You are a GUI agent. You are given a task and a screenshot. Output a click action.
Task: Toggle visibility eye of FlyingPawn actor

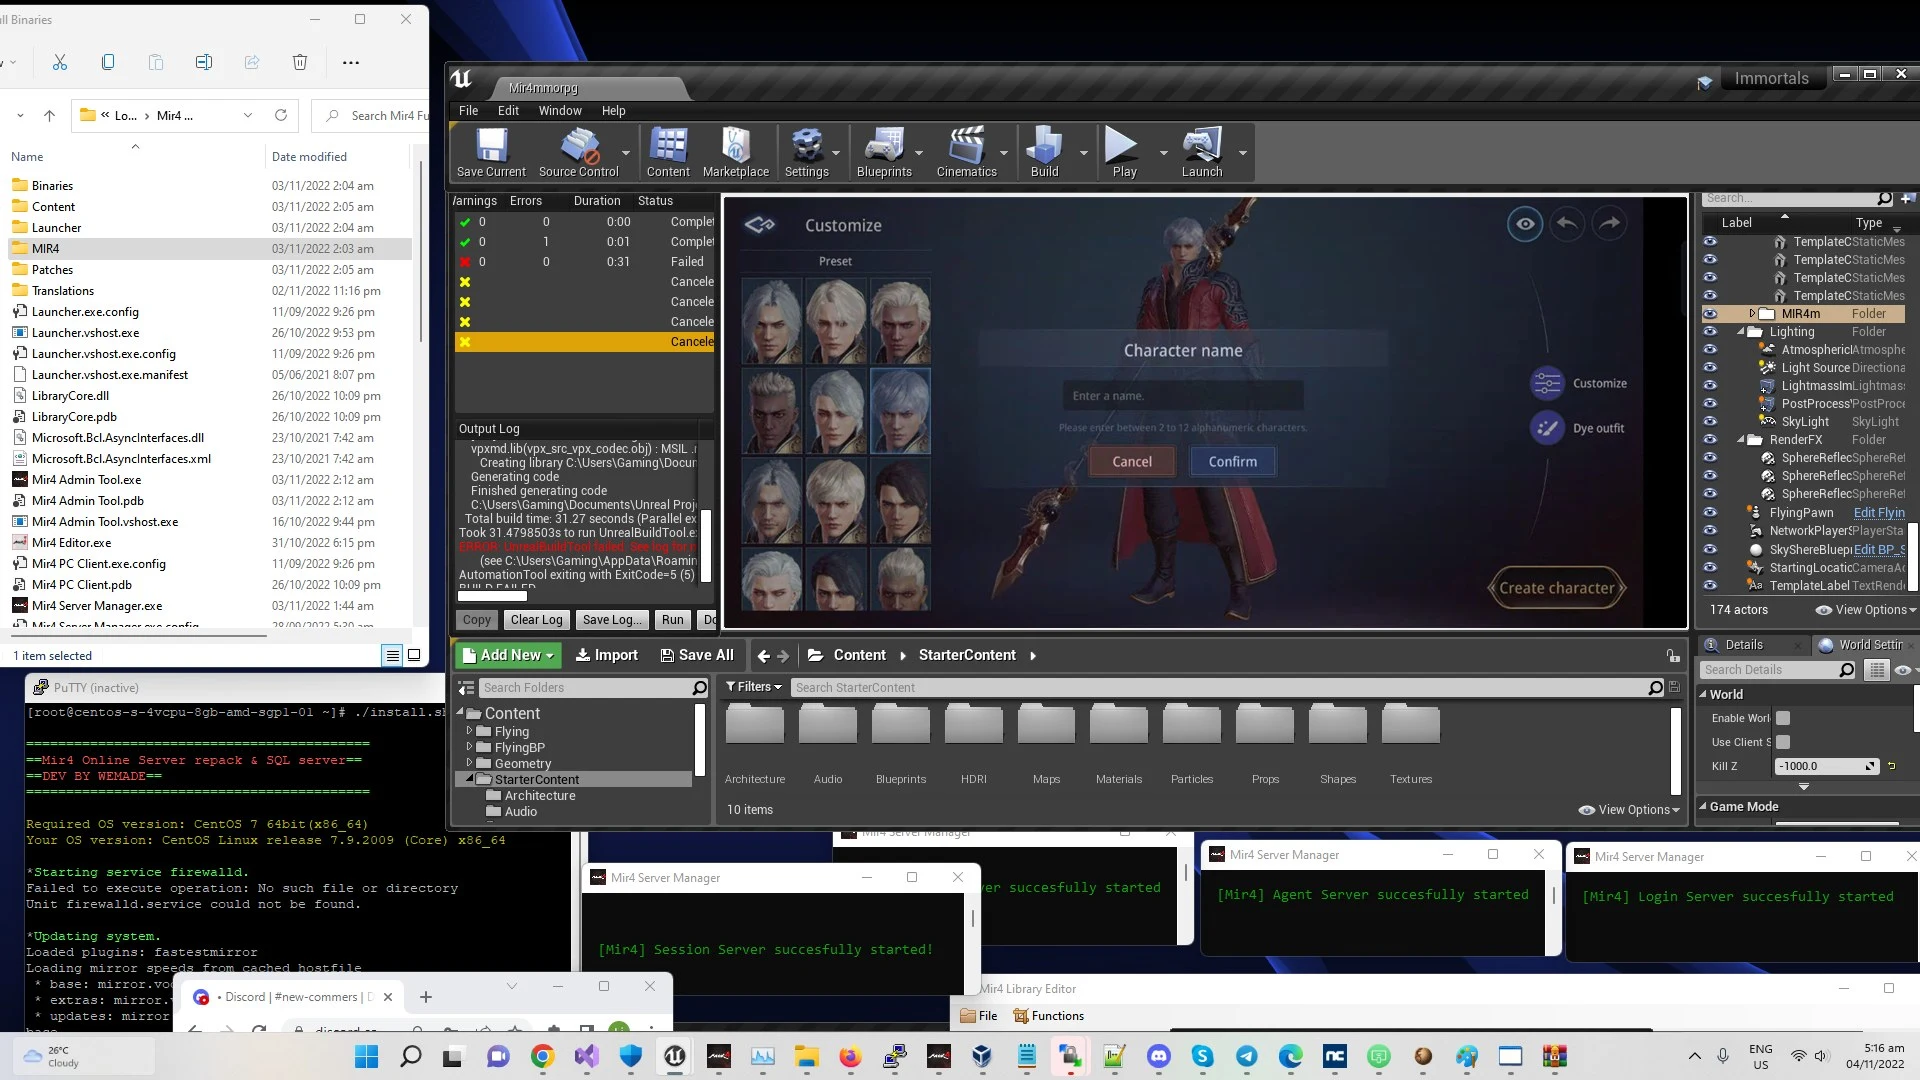tap(1710, 513)
